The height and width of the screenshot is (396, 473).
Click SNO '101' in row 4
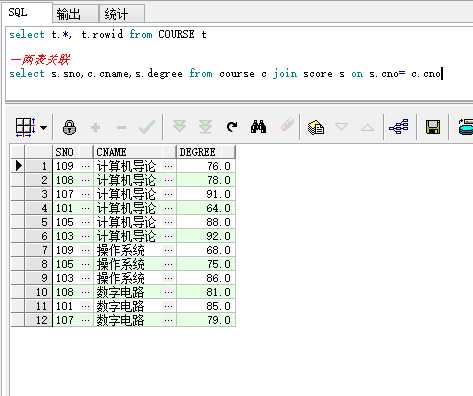coord(65,208)
